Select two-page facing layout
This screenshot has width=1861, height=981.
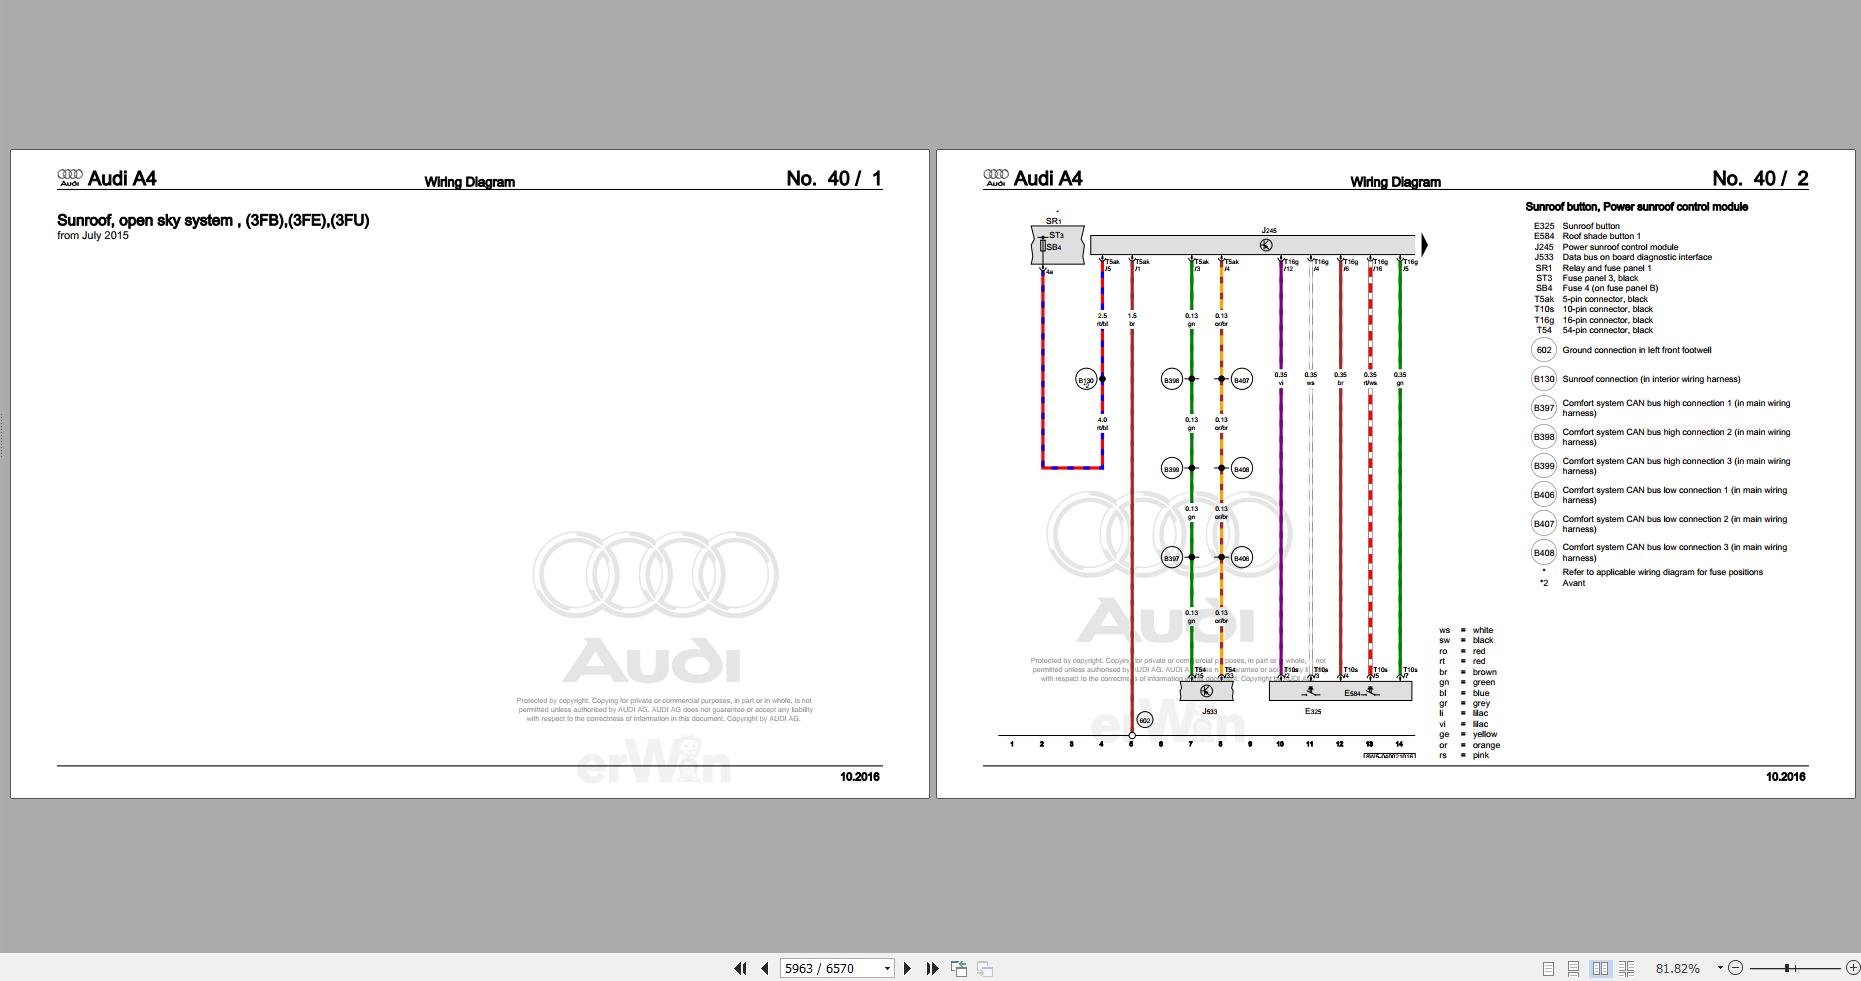1600,968
